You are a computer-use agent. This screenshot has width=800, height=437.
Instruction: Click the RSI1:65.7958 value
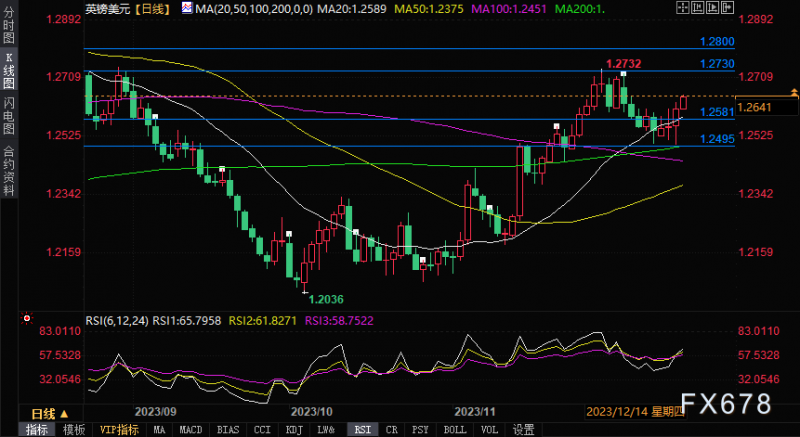point(187,321)
